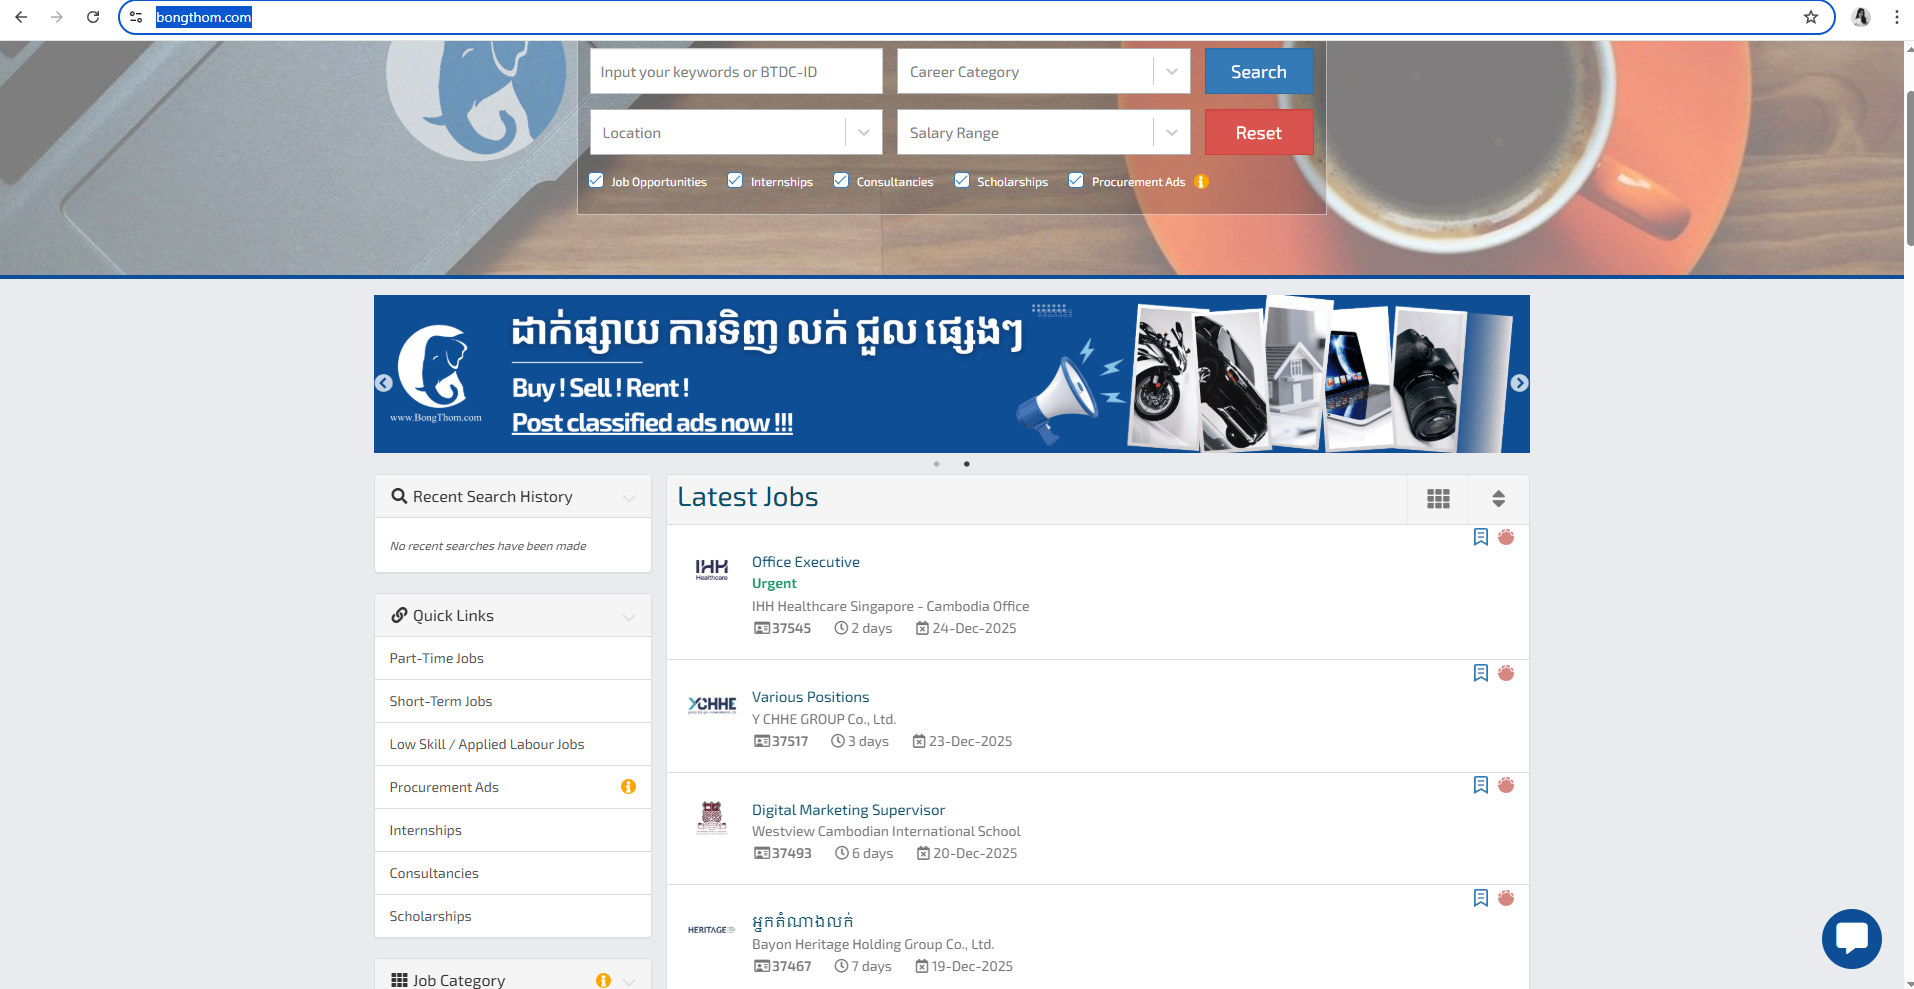Uncheck the Job Opportunities checkbox
Image resolution: width=1914 pixels, height=989 pixels.
597,181
